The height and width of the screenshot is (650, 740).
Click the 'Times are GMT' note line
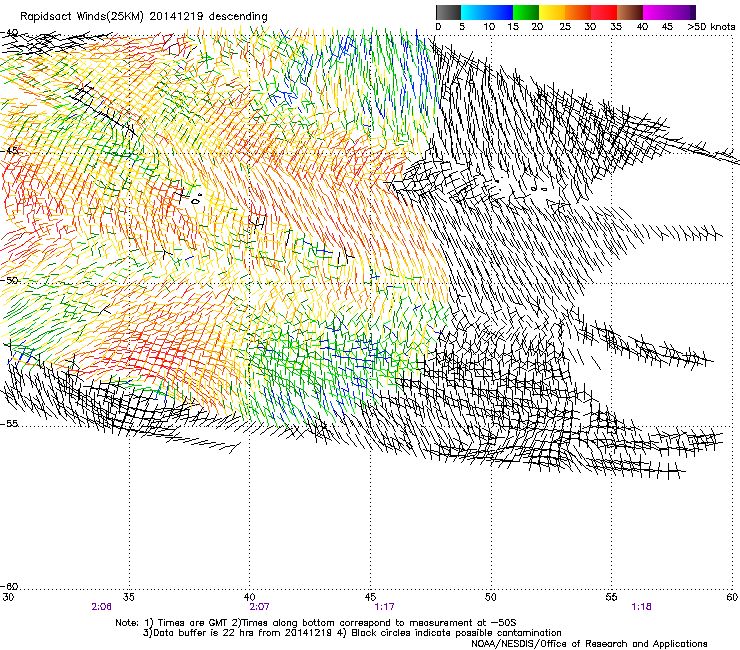tap(316, 623)
